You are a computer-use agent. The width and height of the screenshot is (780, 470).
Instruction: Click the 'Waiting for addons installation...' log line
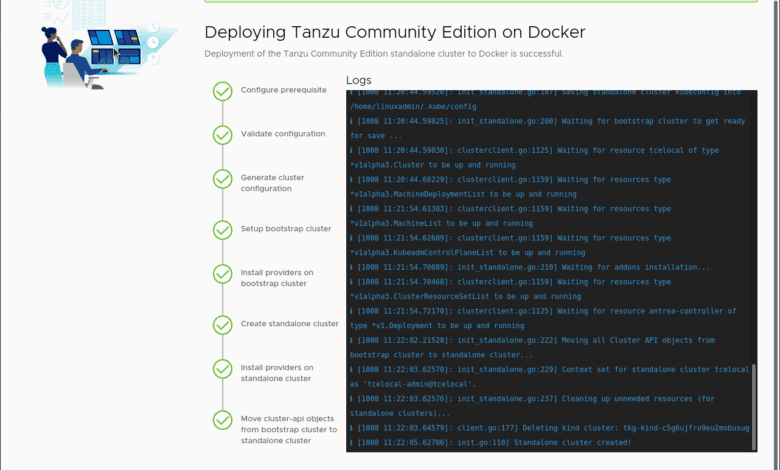(529, 267)
